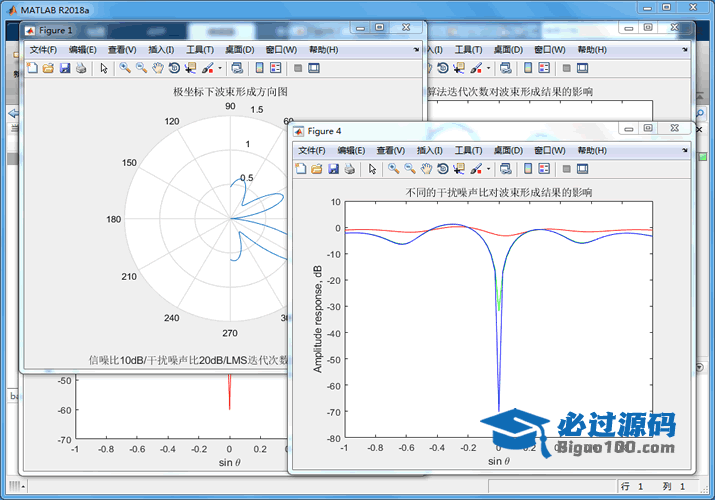Open 窗口(W) menu in Figure 1

coord(281,50)
